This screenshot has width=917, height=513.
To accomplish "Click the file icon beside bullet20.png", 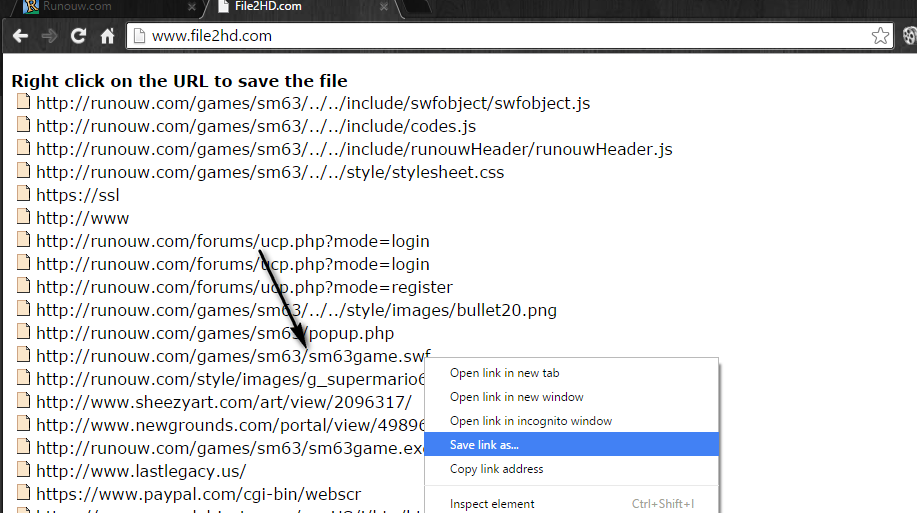I will (x=23, y=308).
